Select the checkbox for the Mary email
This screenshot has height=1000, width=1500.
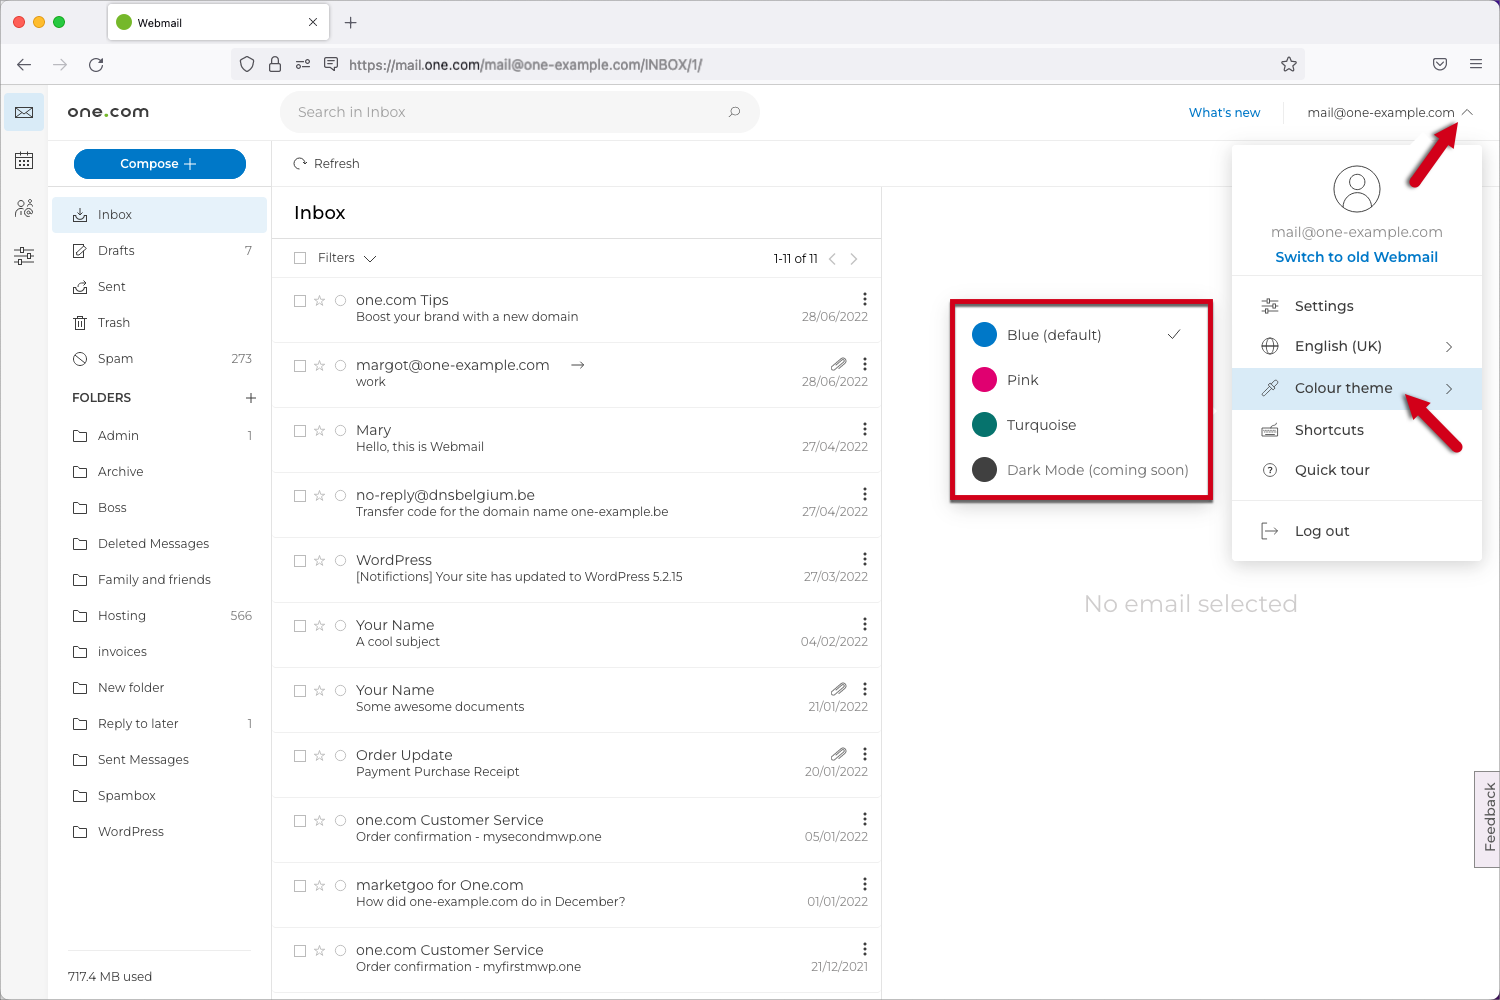coord(300,431)
